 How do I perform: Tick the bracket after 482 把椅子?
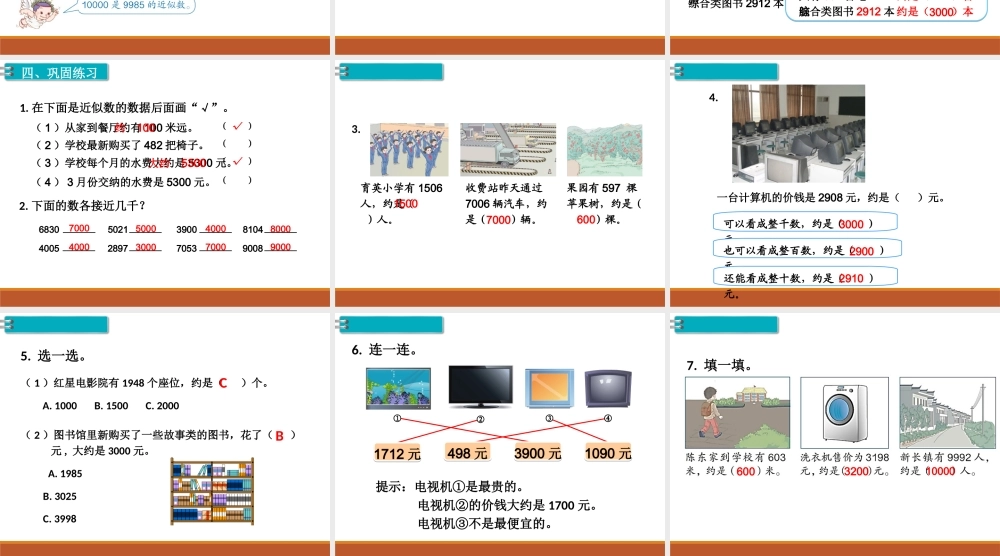coord(237,144)
